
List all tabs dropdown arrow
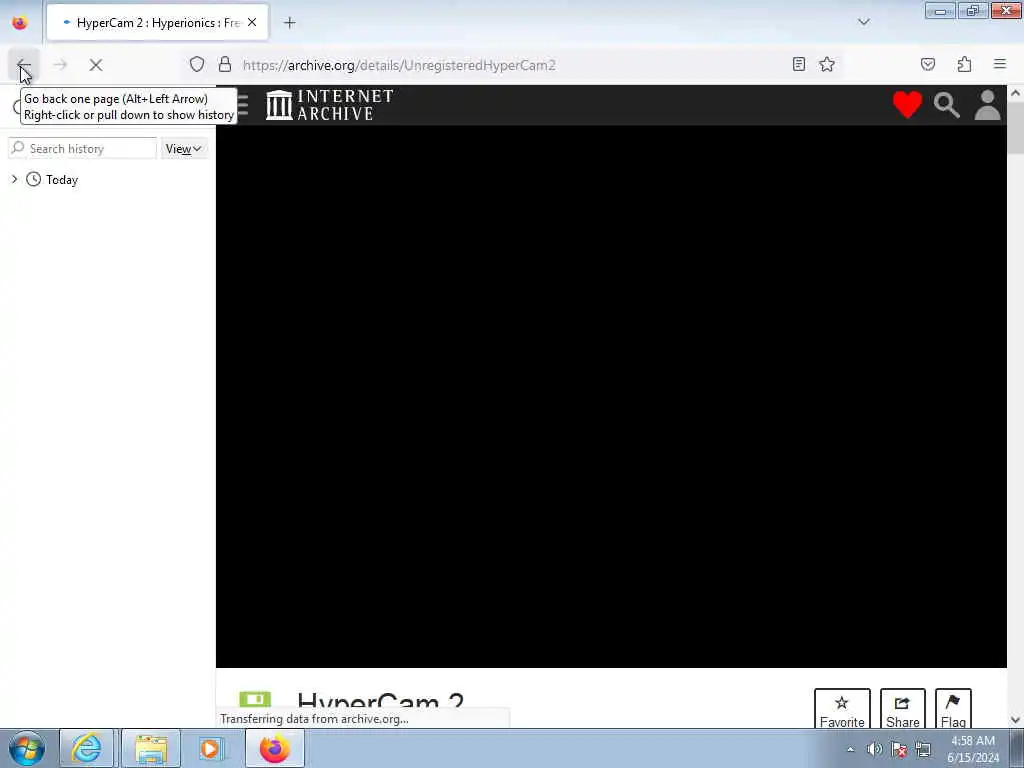click(x=863, y=22)
